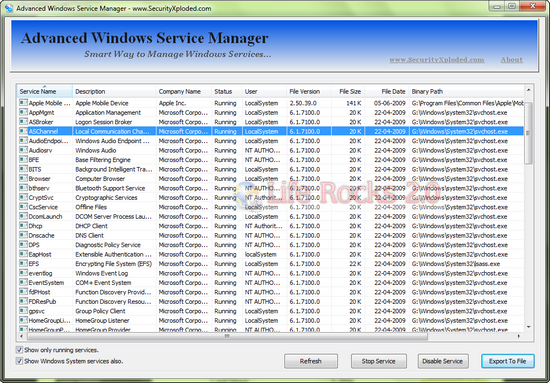Click Export To File button

pos(508,361)
